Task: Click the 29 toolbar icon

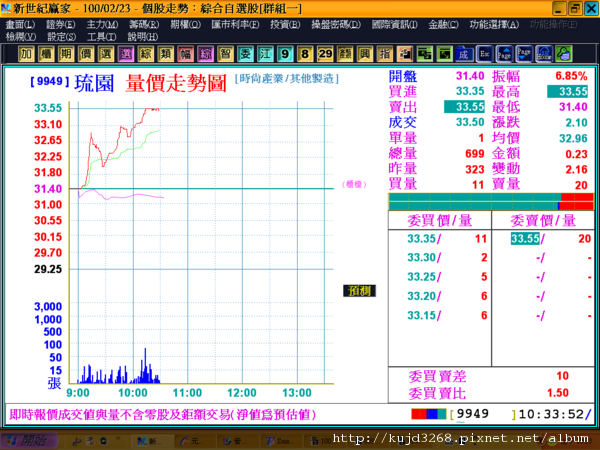Action: pyautogui.click(x=325, y=54)
